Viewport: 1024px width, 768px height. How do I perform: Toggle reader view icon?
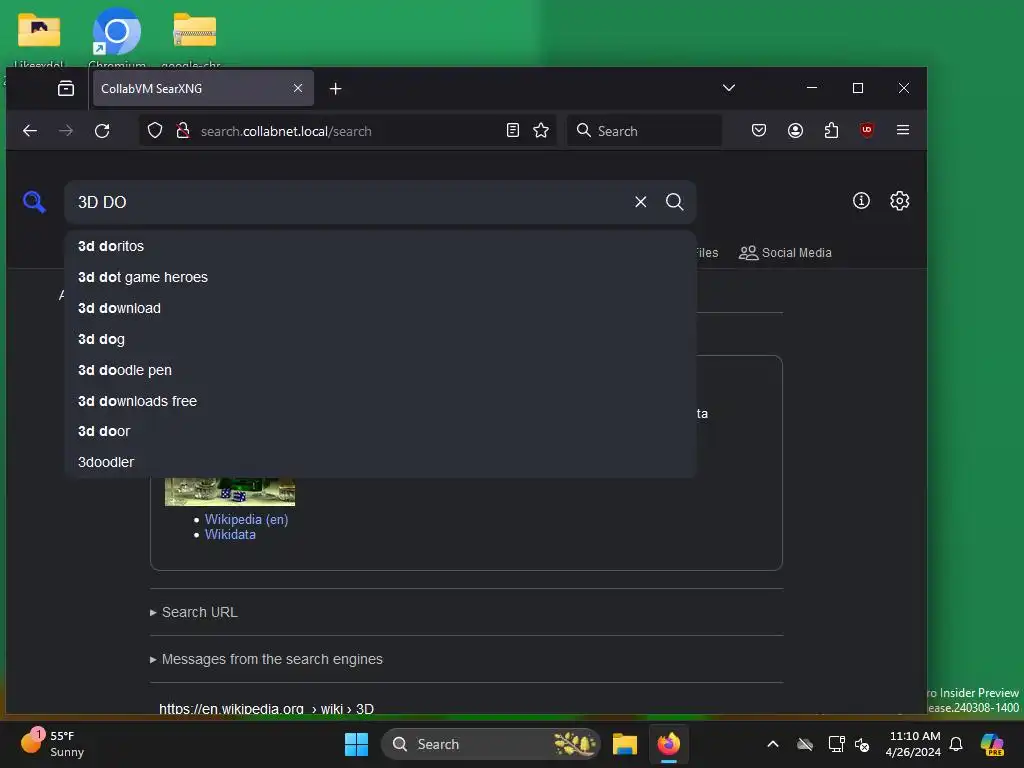coord(513,131)
